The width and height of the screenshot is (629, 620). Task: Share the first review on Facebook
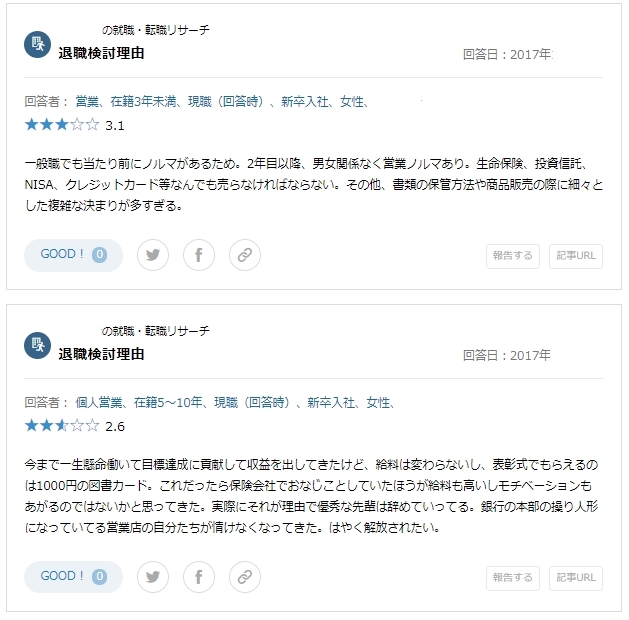(199, 255)
